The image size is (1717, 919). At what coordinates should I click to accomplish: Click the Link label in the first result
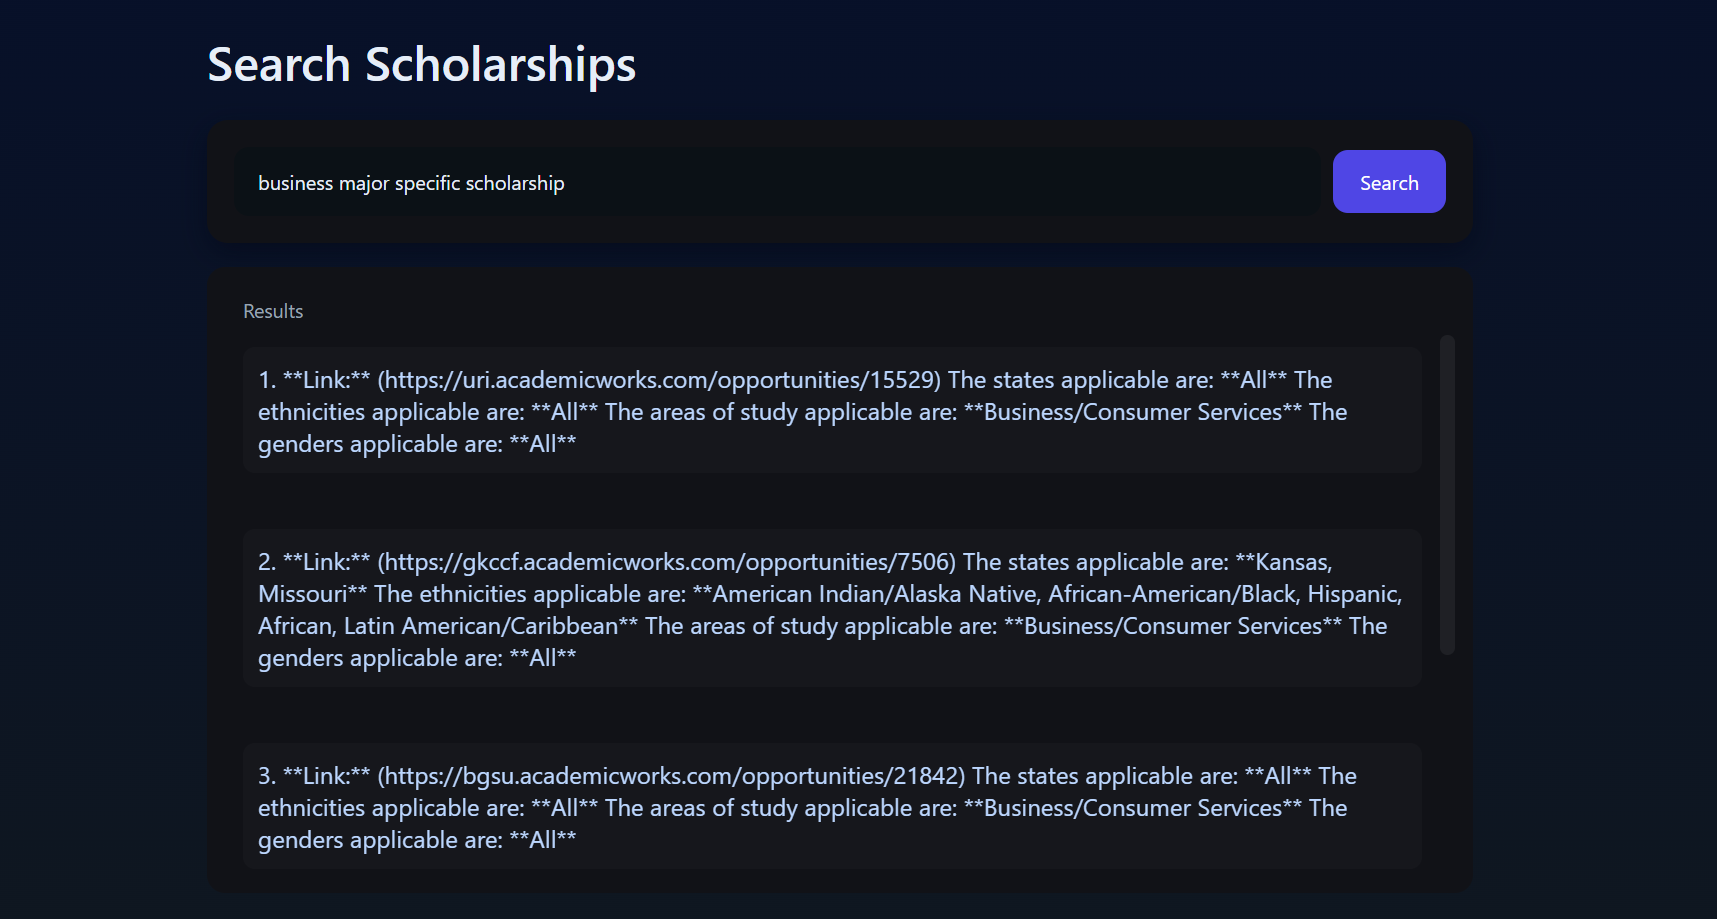[x=326, y=380]
